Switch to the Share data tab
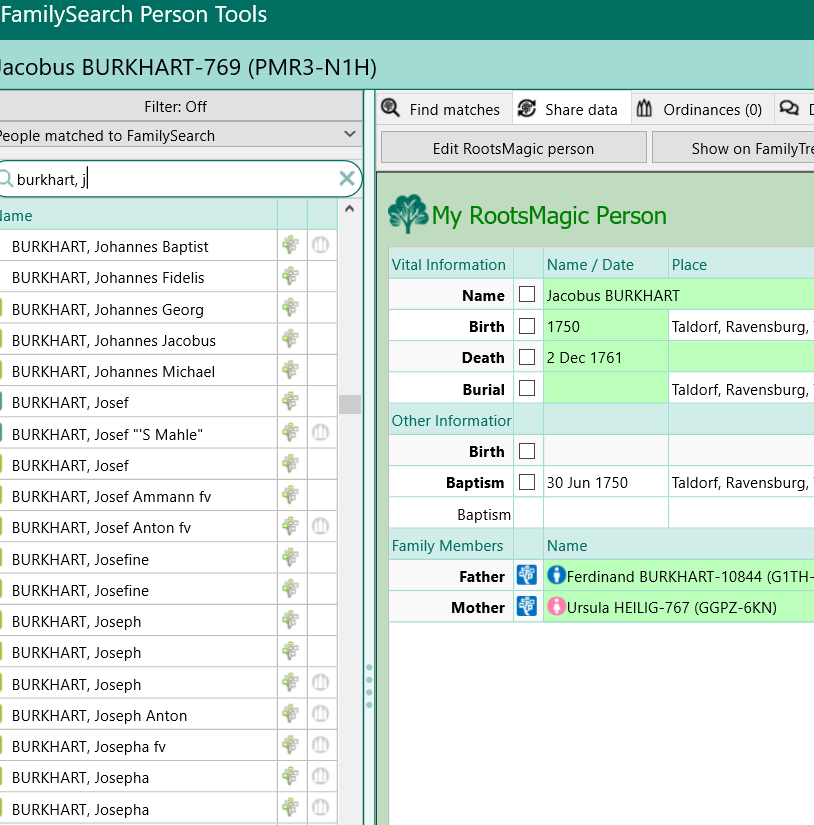Screen dimensions: 814x825 (572, 109)
